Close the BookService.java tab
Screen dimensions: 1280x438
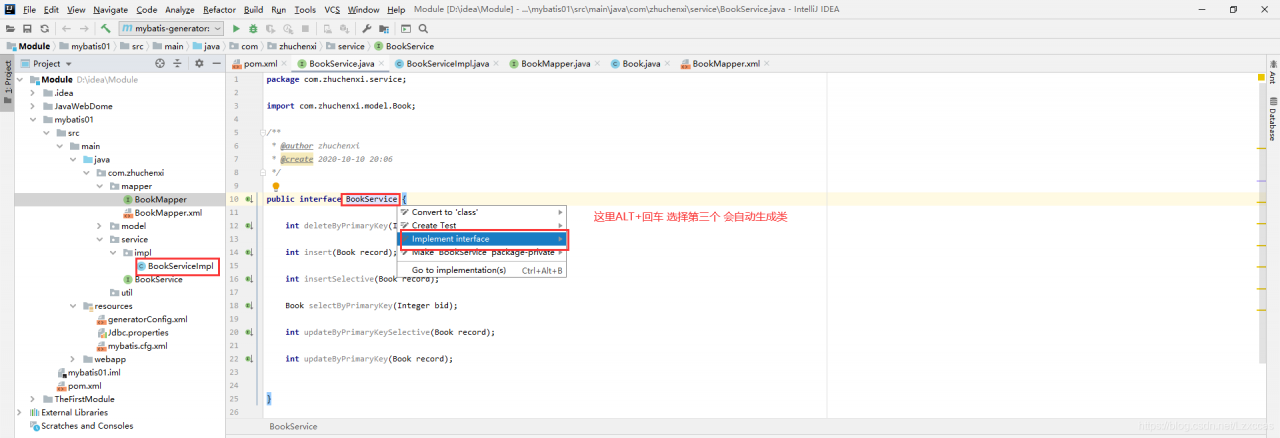(383, 63)
